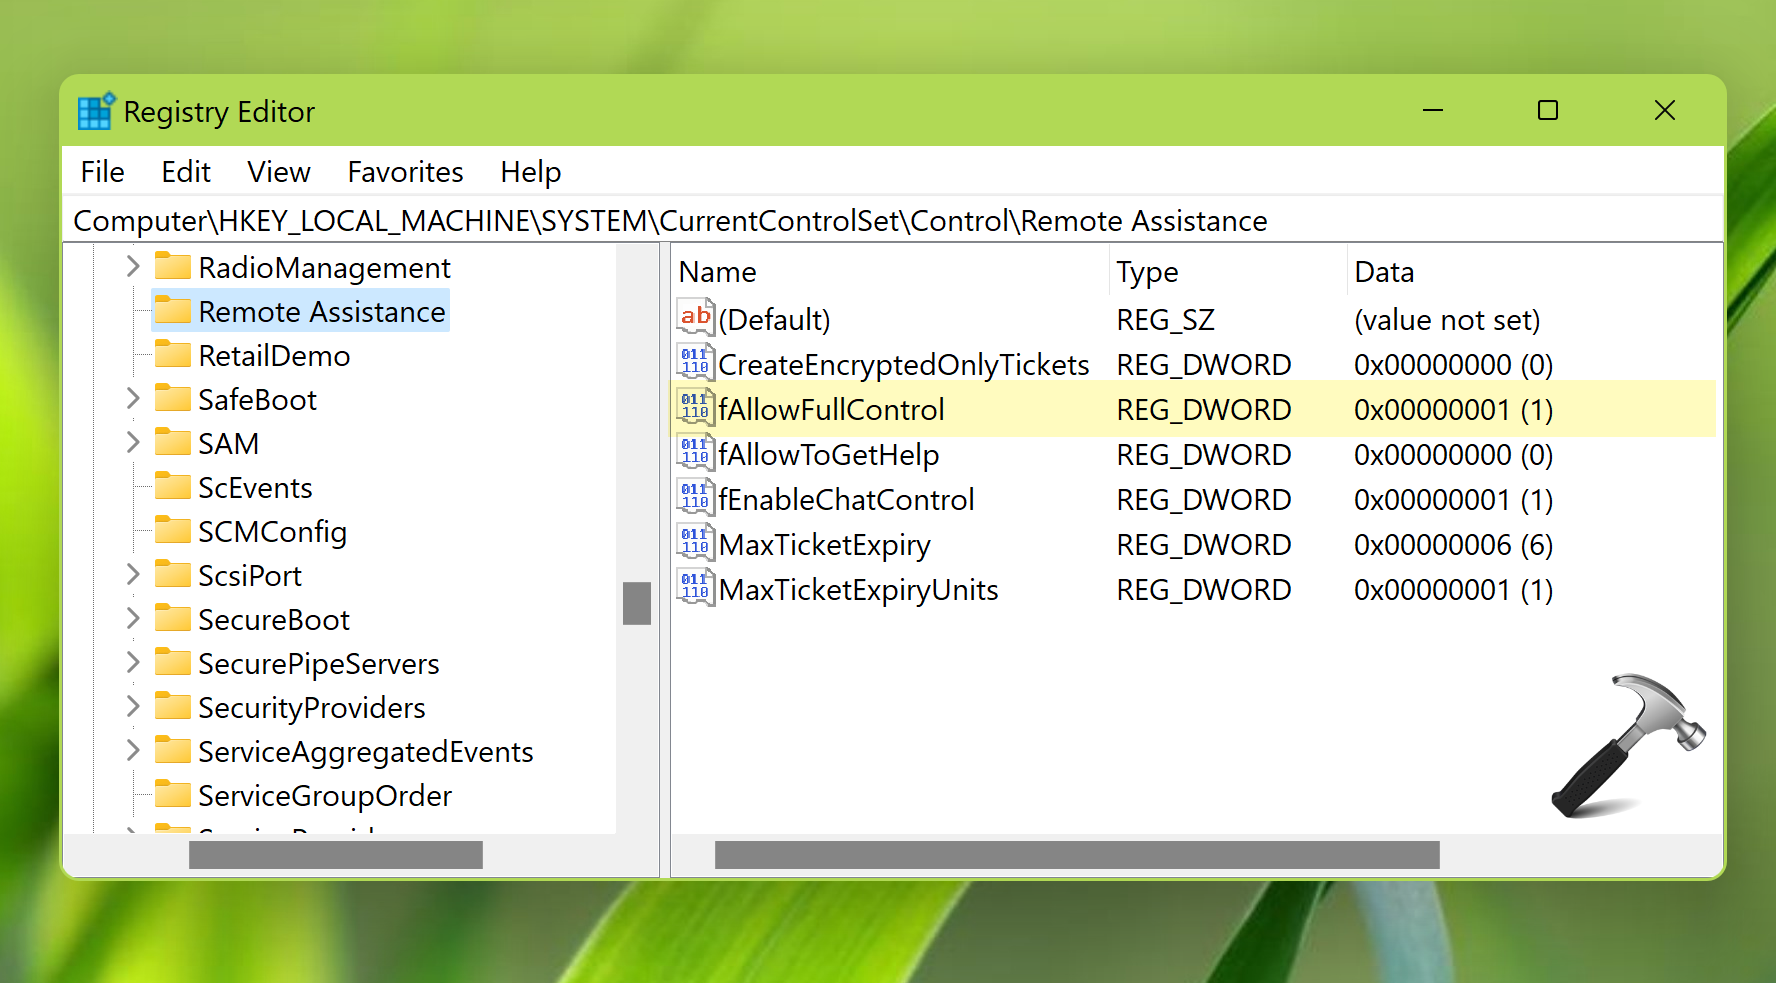The width and height of the screenshot is (1776, 983).
Task: Click the RetailDemo folder icon
Action: 173,355
